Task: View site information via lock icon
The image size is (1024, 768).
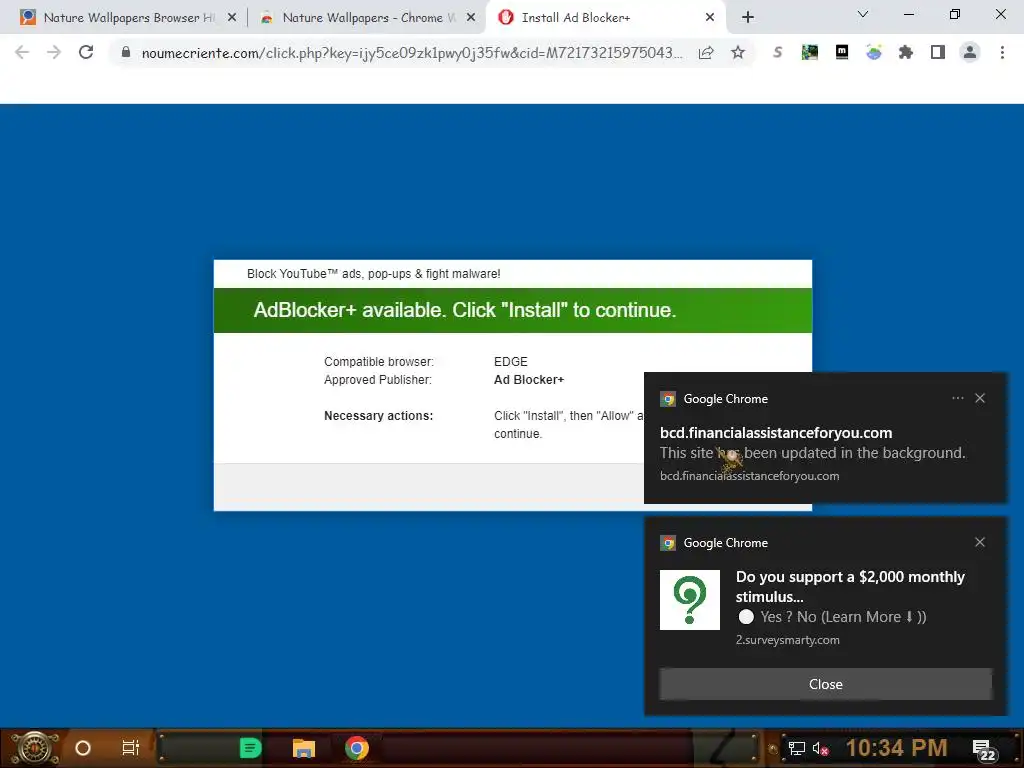Action: (126, 52)
